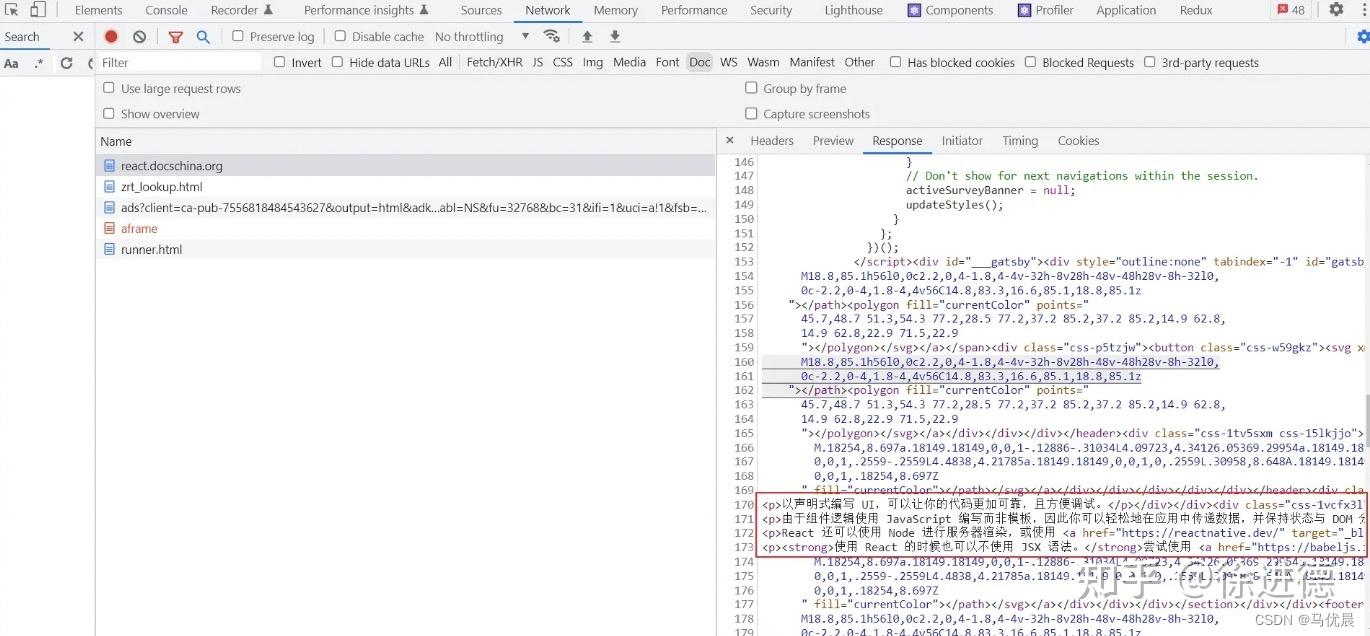Select the react.docschina.org request

coord(171,166)
